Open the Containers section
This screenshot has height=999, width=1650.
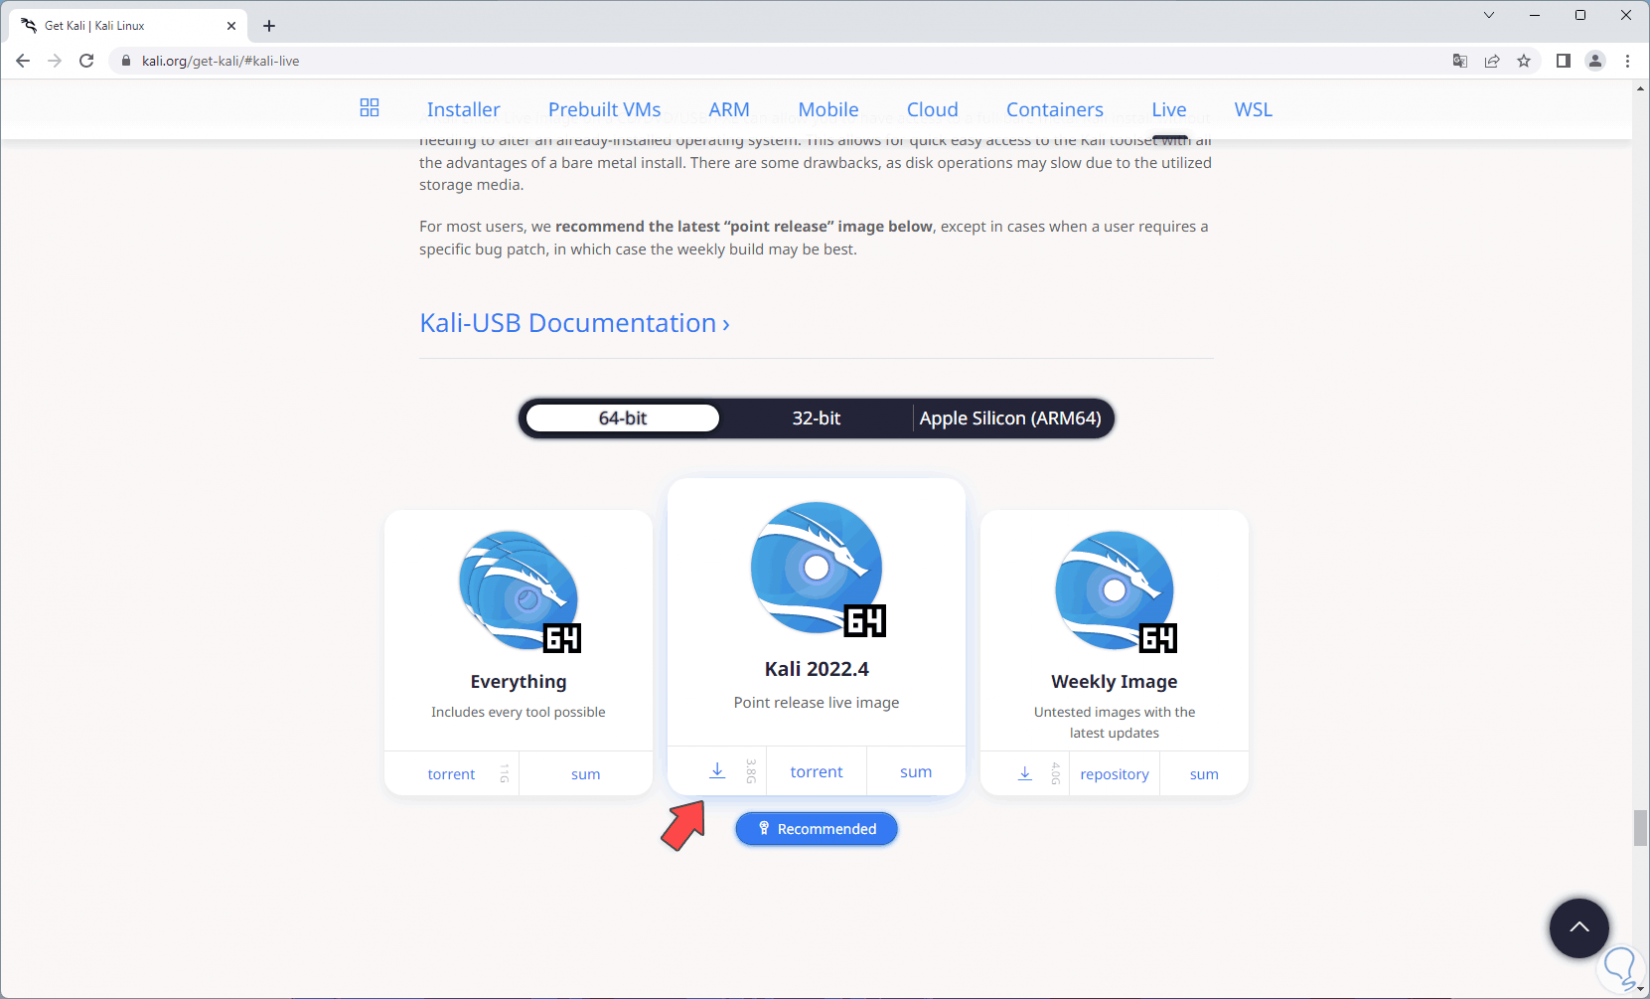click(x=1054, y=109)
